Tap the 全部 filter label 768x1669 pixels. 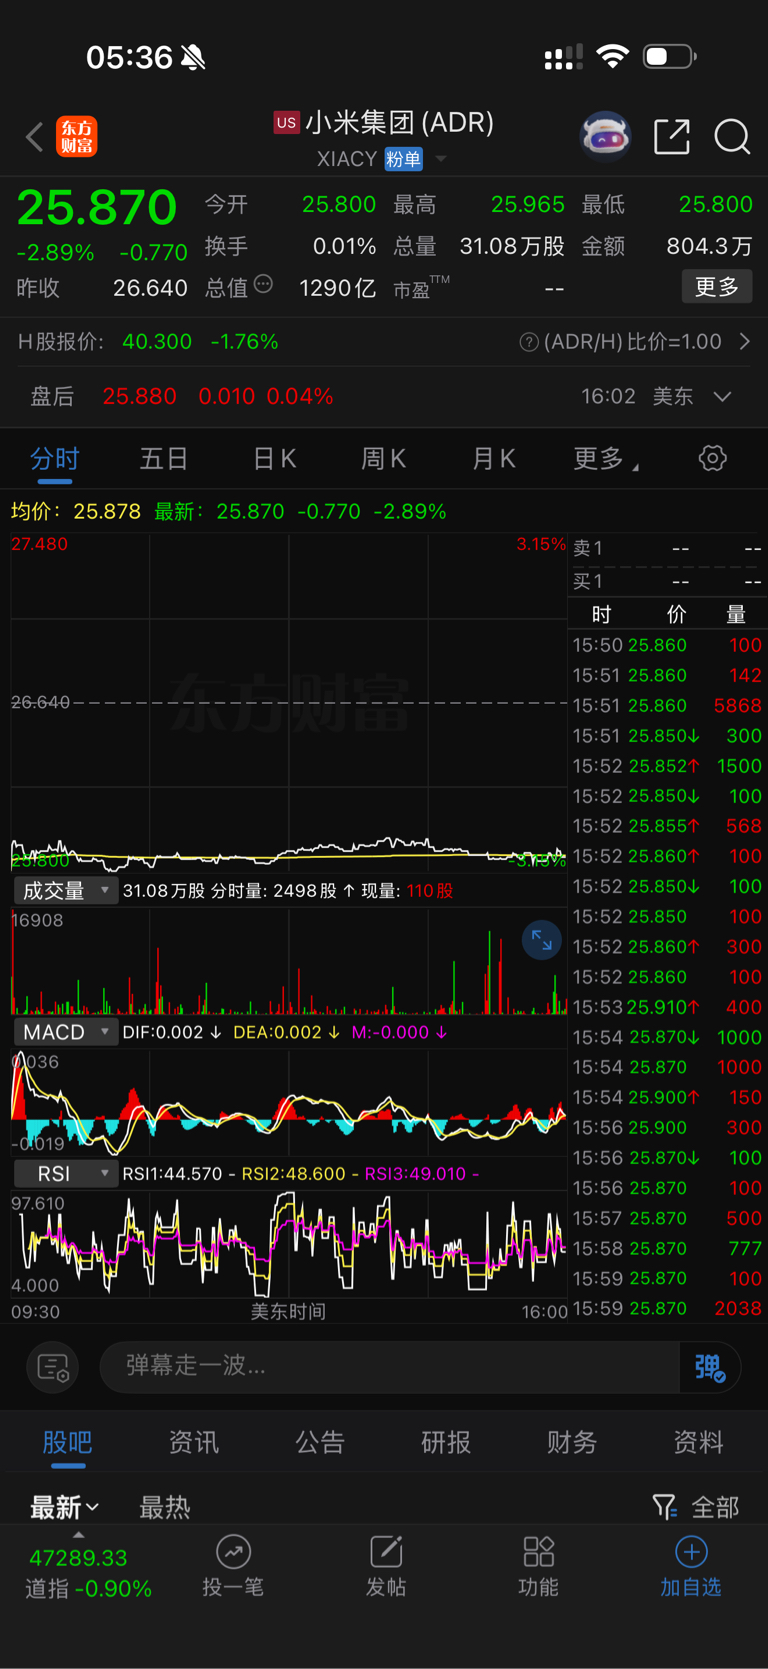tap(715, 1507)
